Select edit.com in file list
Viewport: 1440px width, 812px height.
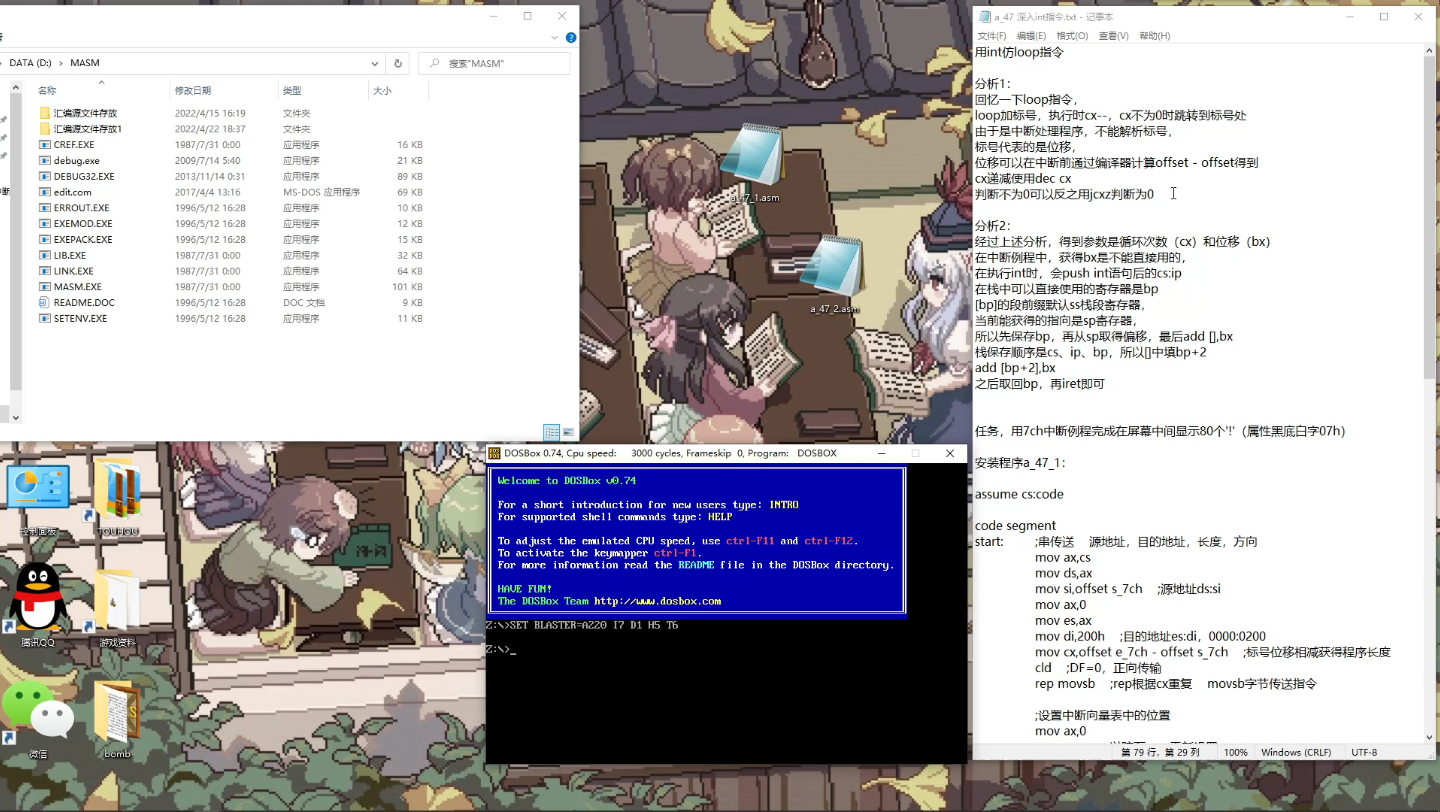[231, 192]
